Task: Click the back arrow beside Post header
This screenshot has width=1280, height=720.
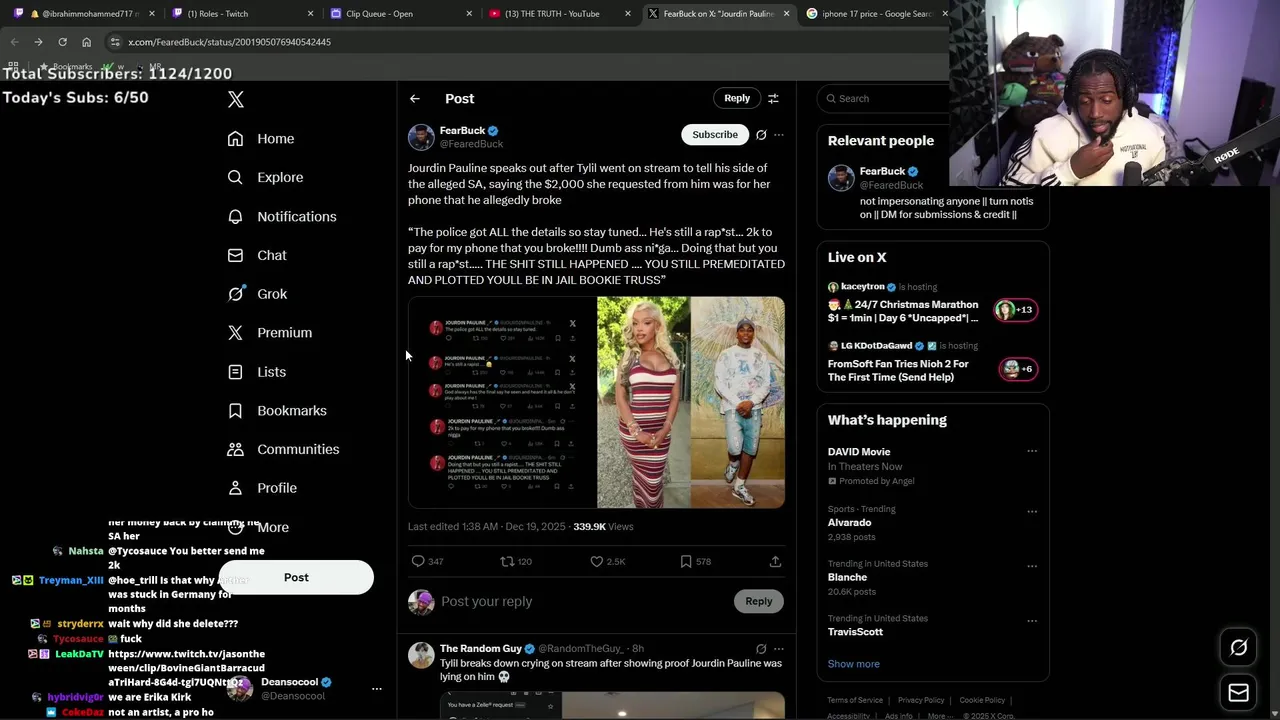Action: 415,99
